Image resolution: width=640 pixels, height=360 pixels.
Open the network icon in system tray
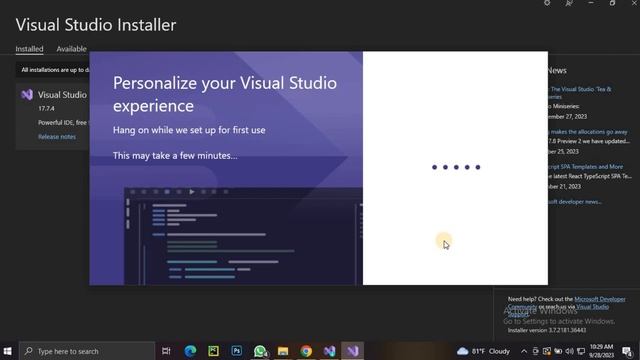581,351
